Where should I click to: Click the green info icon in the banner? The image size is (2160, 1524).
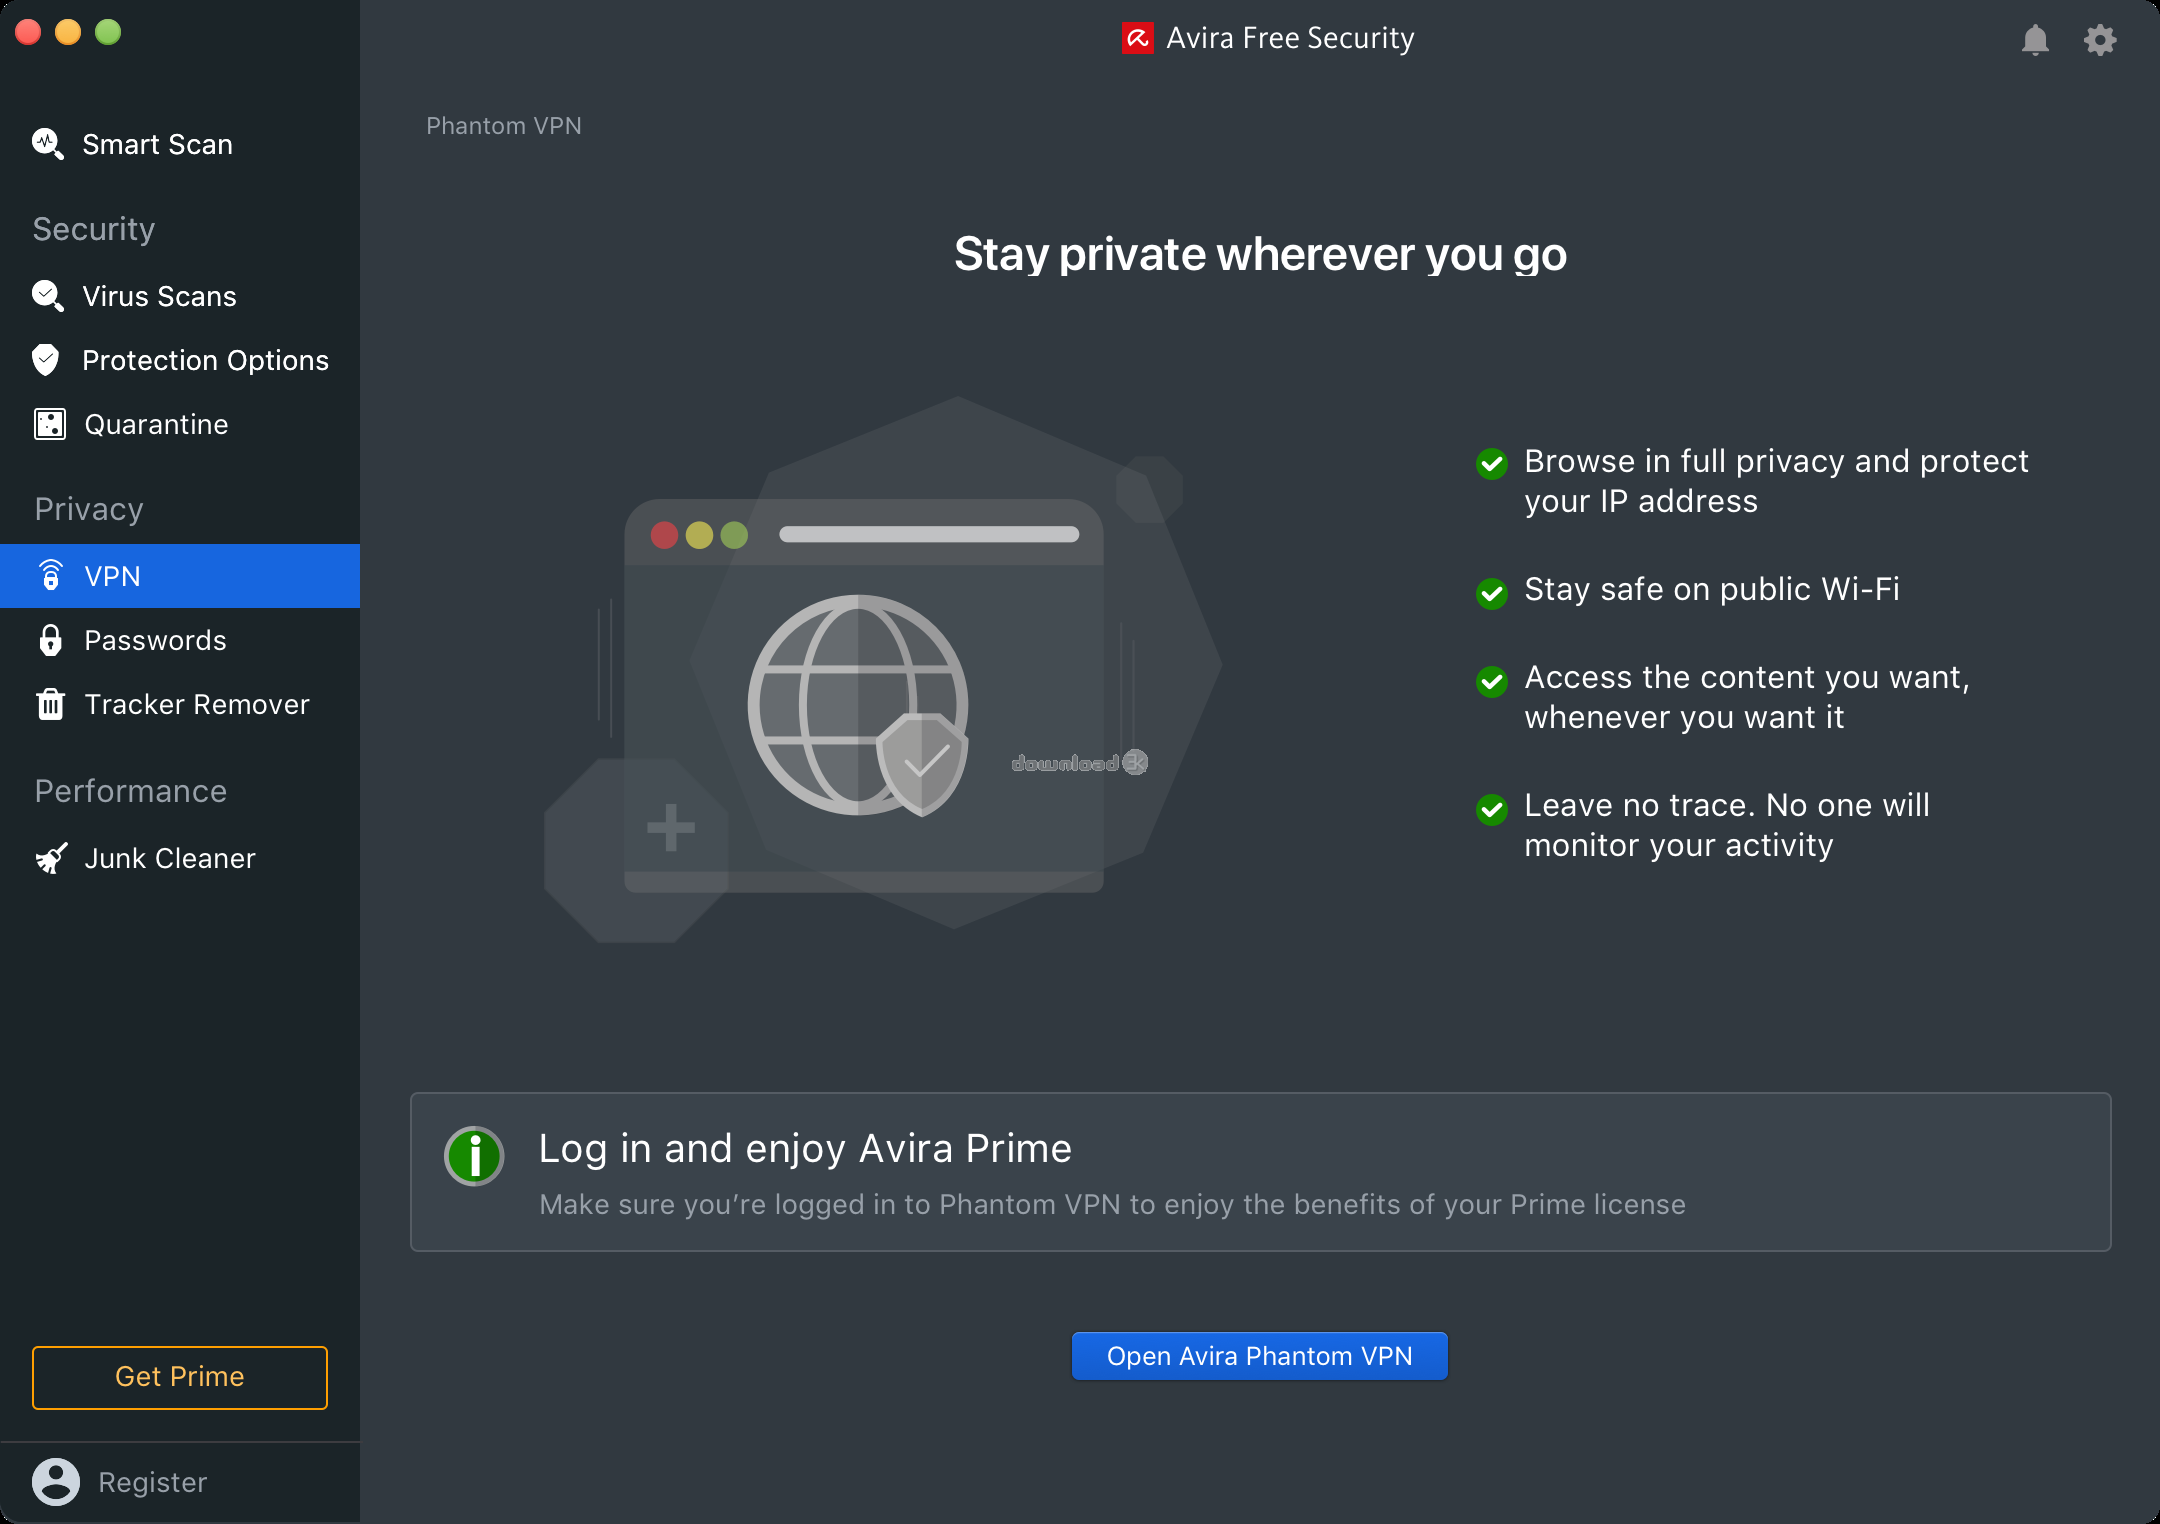[x=474, y=1156]
